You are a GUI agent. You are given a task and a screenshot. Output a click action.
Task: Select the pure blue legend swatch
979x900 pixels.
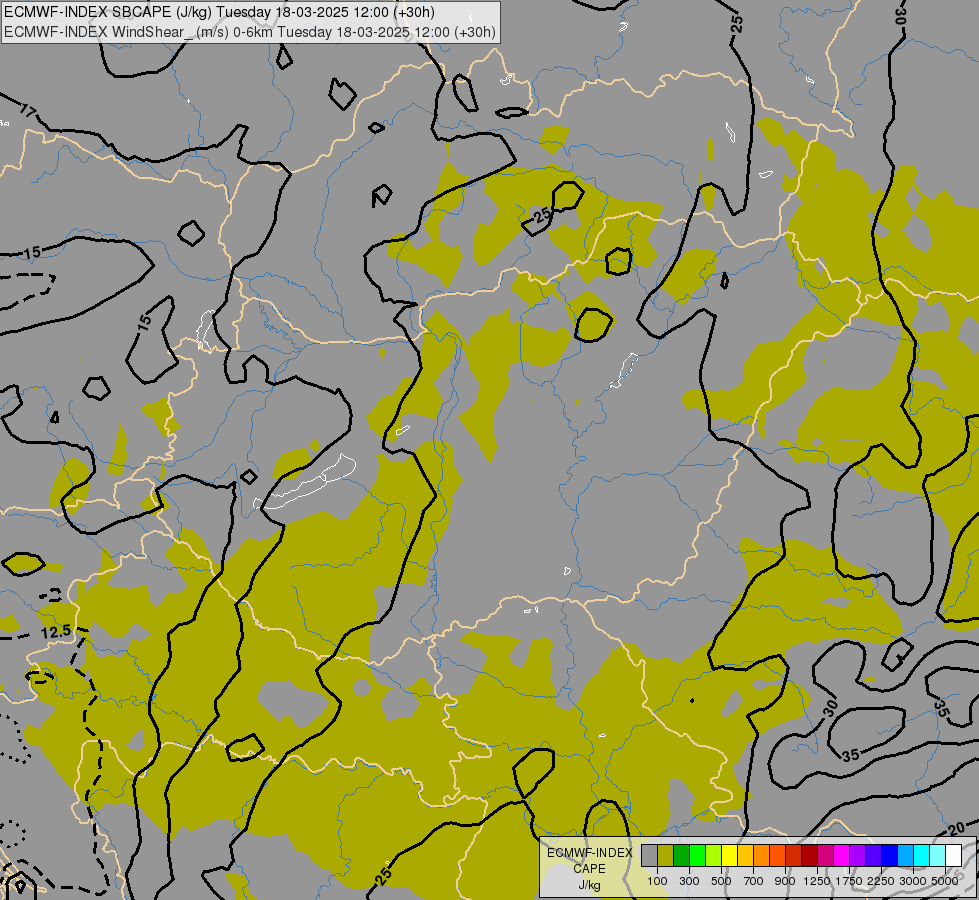890,855
